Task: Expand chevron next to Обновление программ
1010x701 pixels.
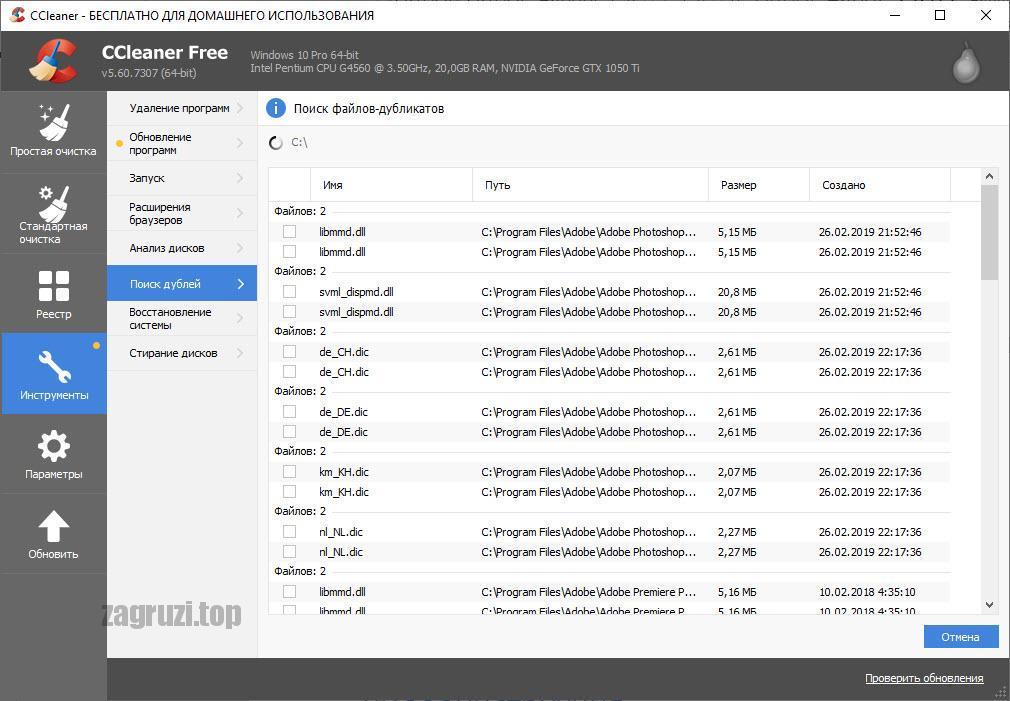Action: point(240,143)
